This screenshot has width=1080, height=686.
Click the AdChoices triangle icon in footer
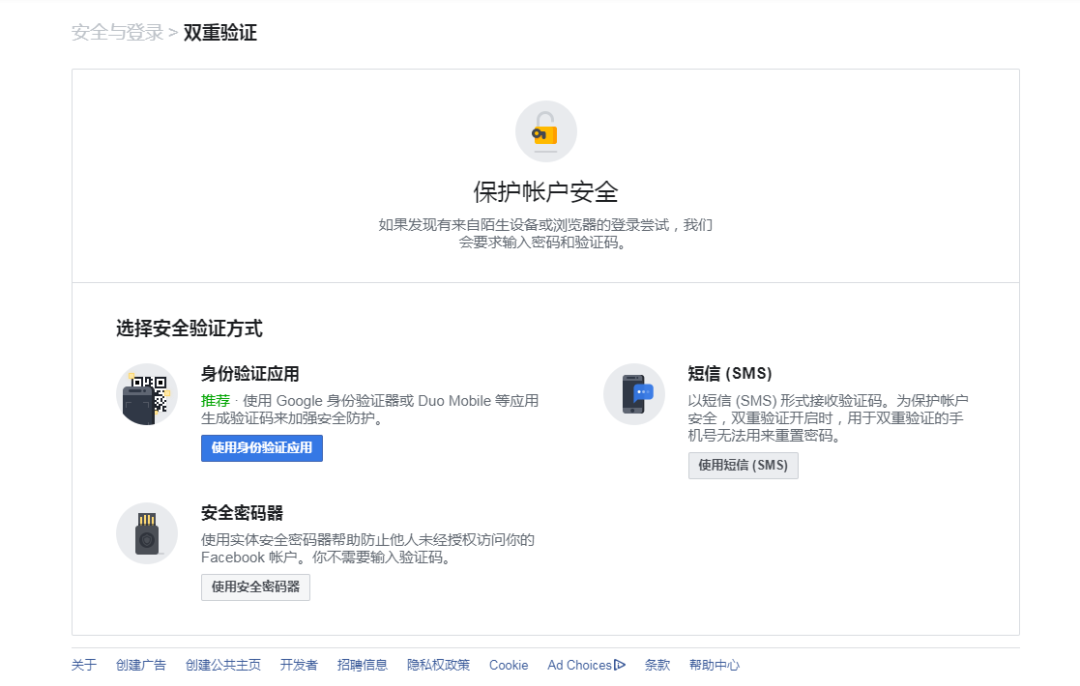[x=619, y=664]
